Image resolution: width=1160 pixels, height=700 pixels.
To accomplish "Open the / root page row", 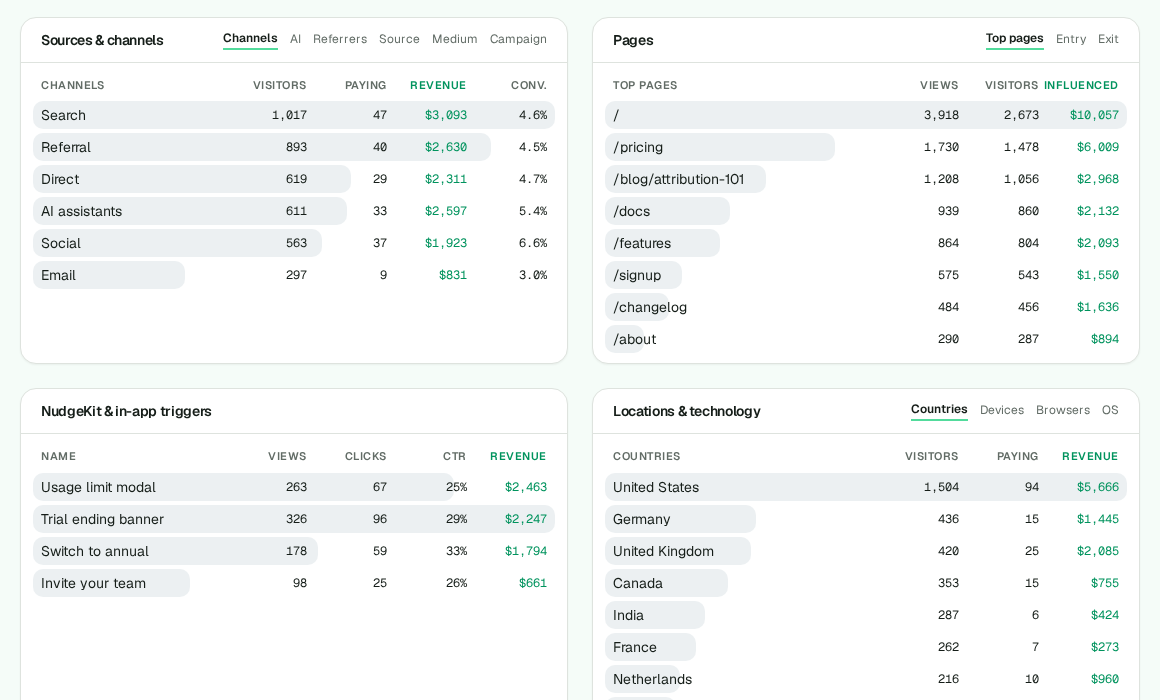I will coord(866,115).
